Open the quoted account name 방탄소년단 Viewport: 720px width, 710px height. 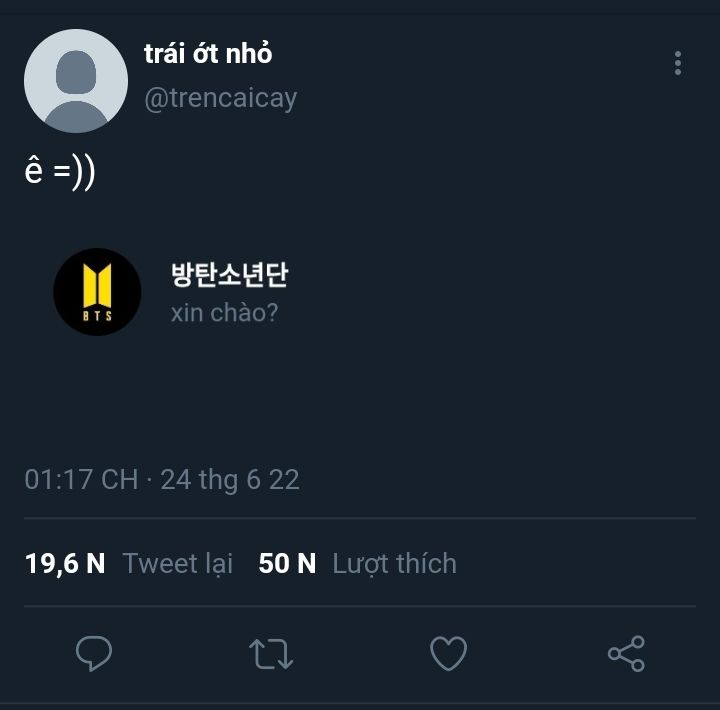(x=229, y=274)
